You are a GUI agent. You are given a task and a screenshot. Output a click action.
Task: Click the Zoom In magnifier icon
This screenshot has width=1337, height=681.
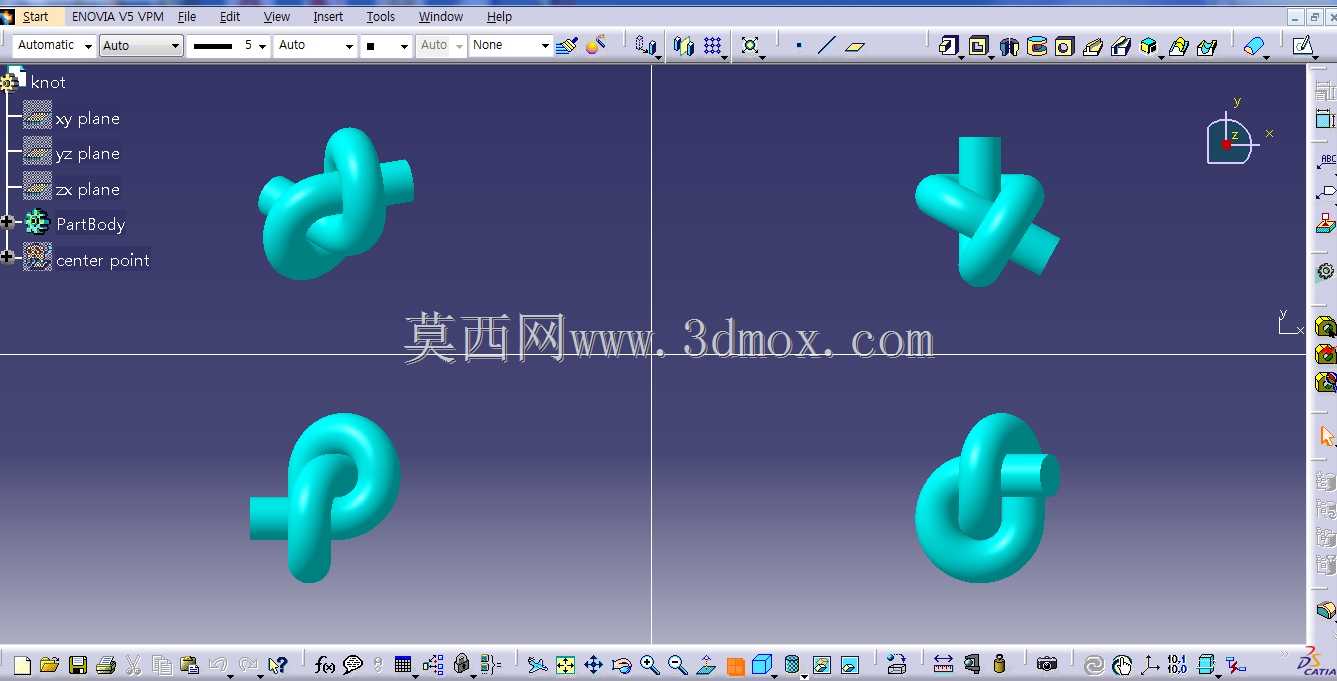point(650,665)
